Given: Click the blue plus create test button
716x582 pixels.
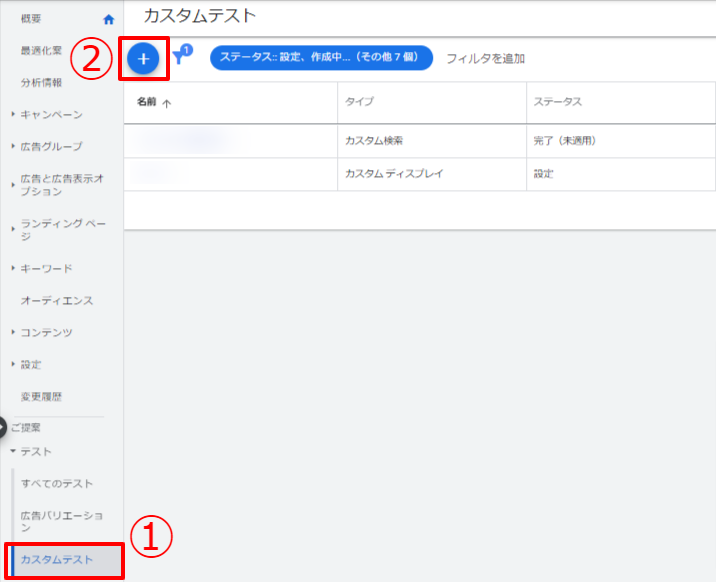Looking at the screenshot, I should point(143,60).
